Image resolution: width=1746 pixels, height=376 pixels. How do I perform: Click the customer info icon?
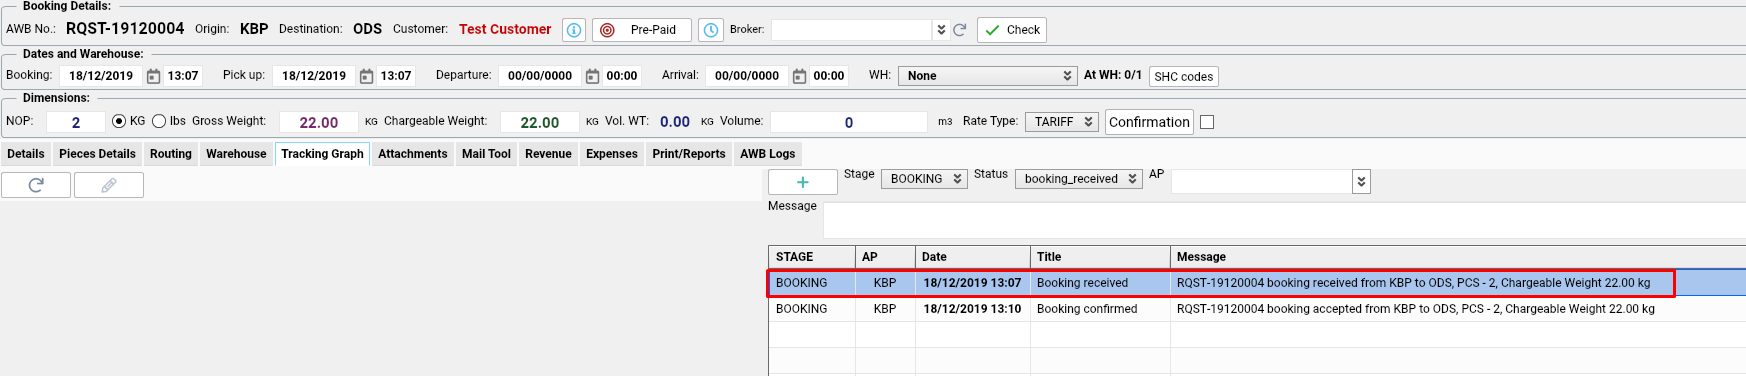pos(574,30)
